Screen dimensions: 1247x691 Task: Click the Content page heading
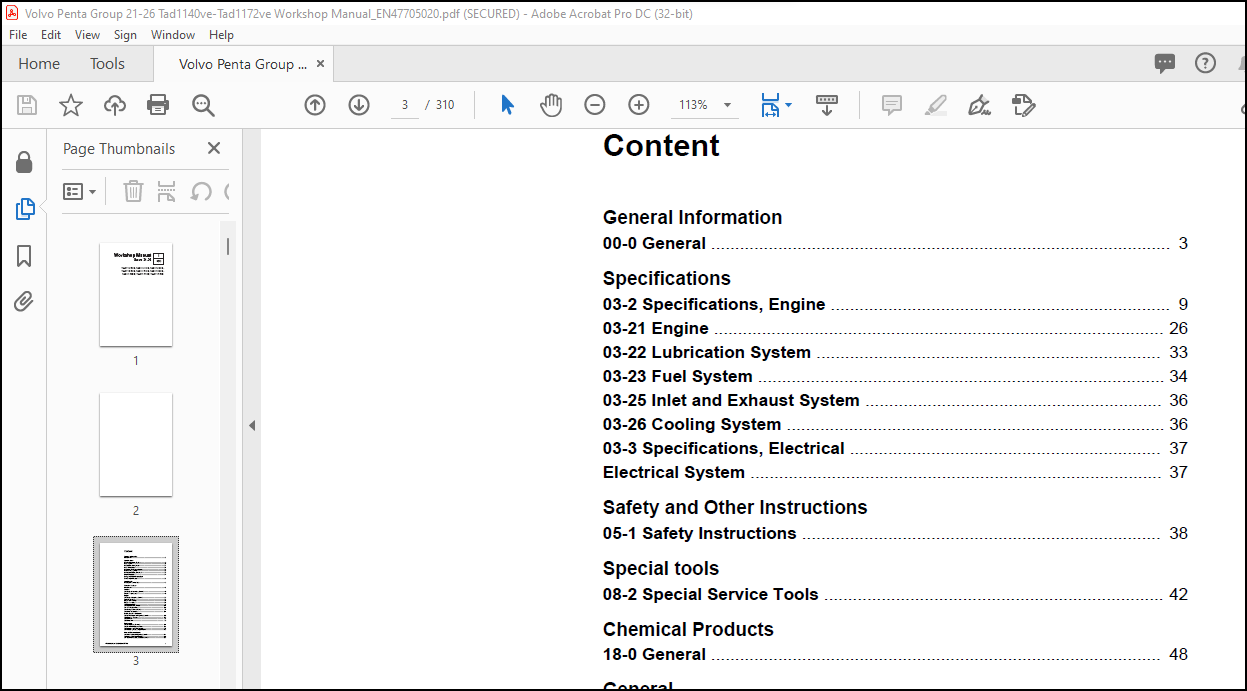point(661,146)
